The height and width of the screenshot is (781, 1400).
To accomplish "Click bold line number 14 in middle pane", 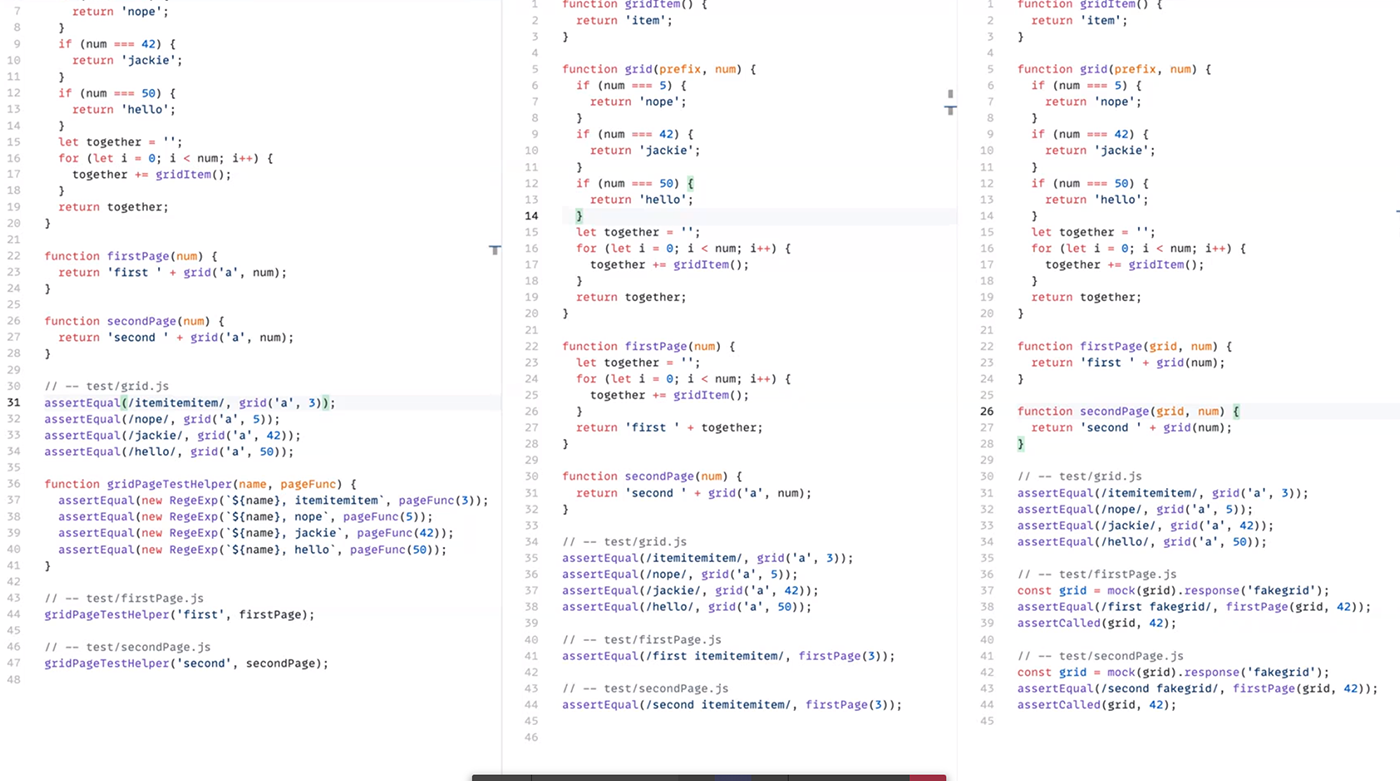I will pos(531,216).
